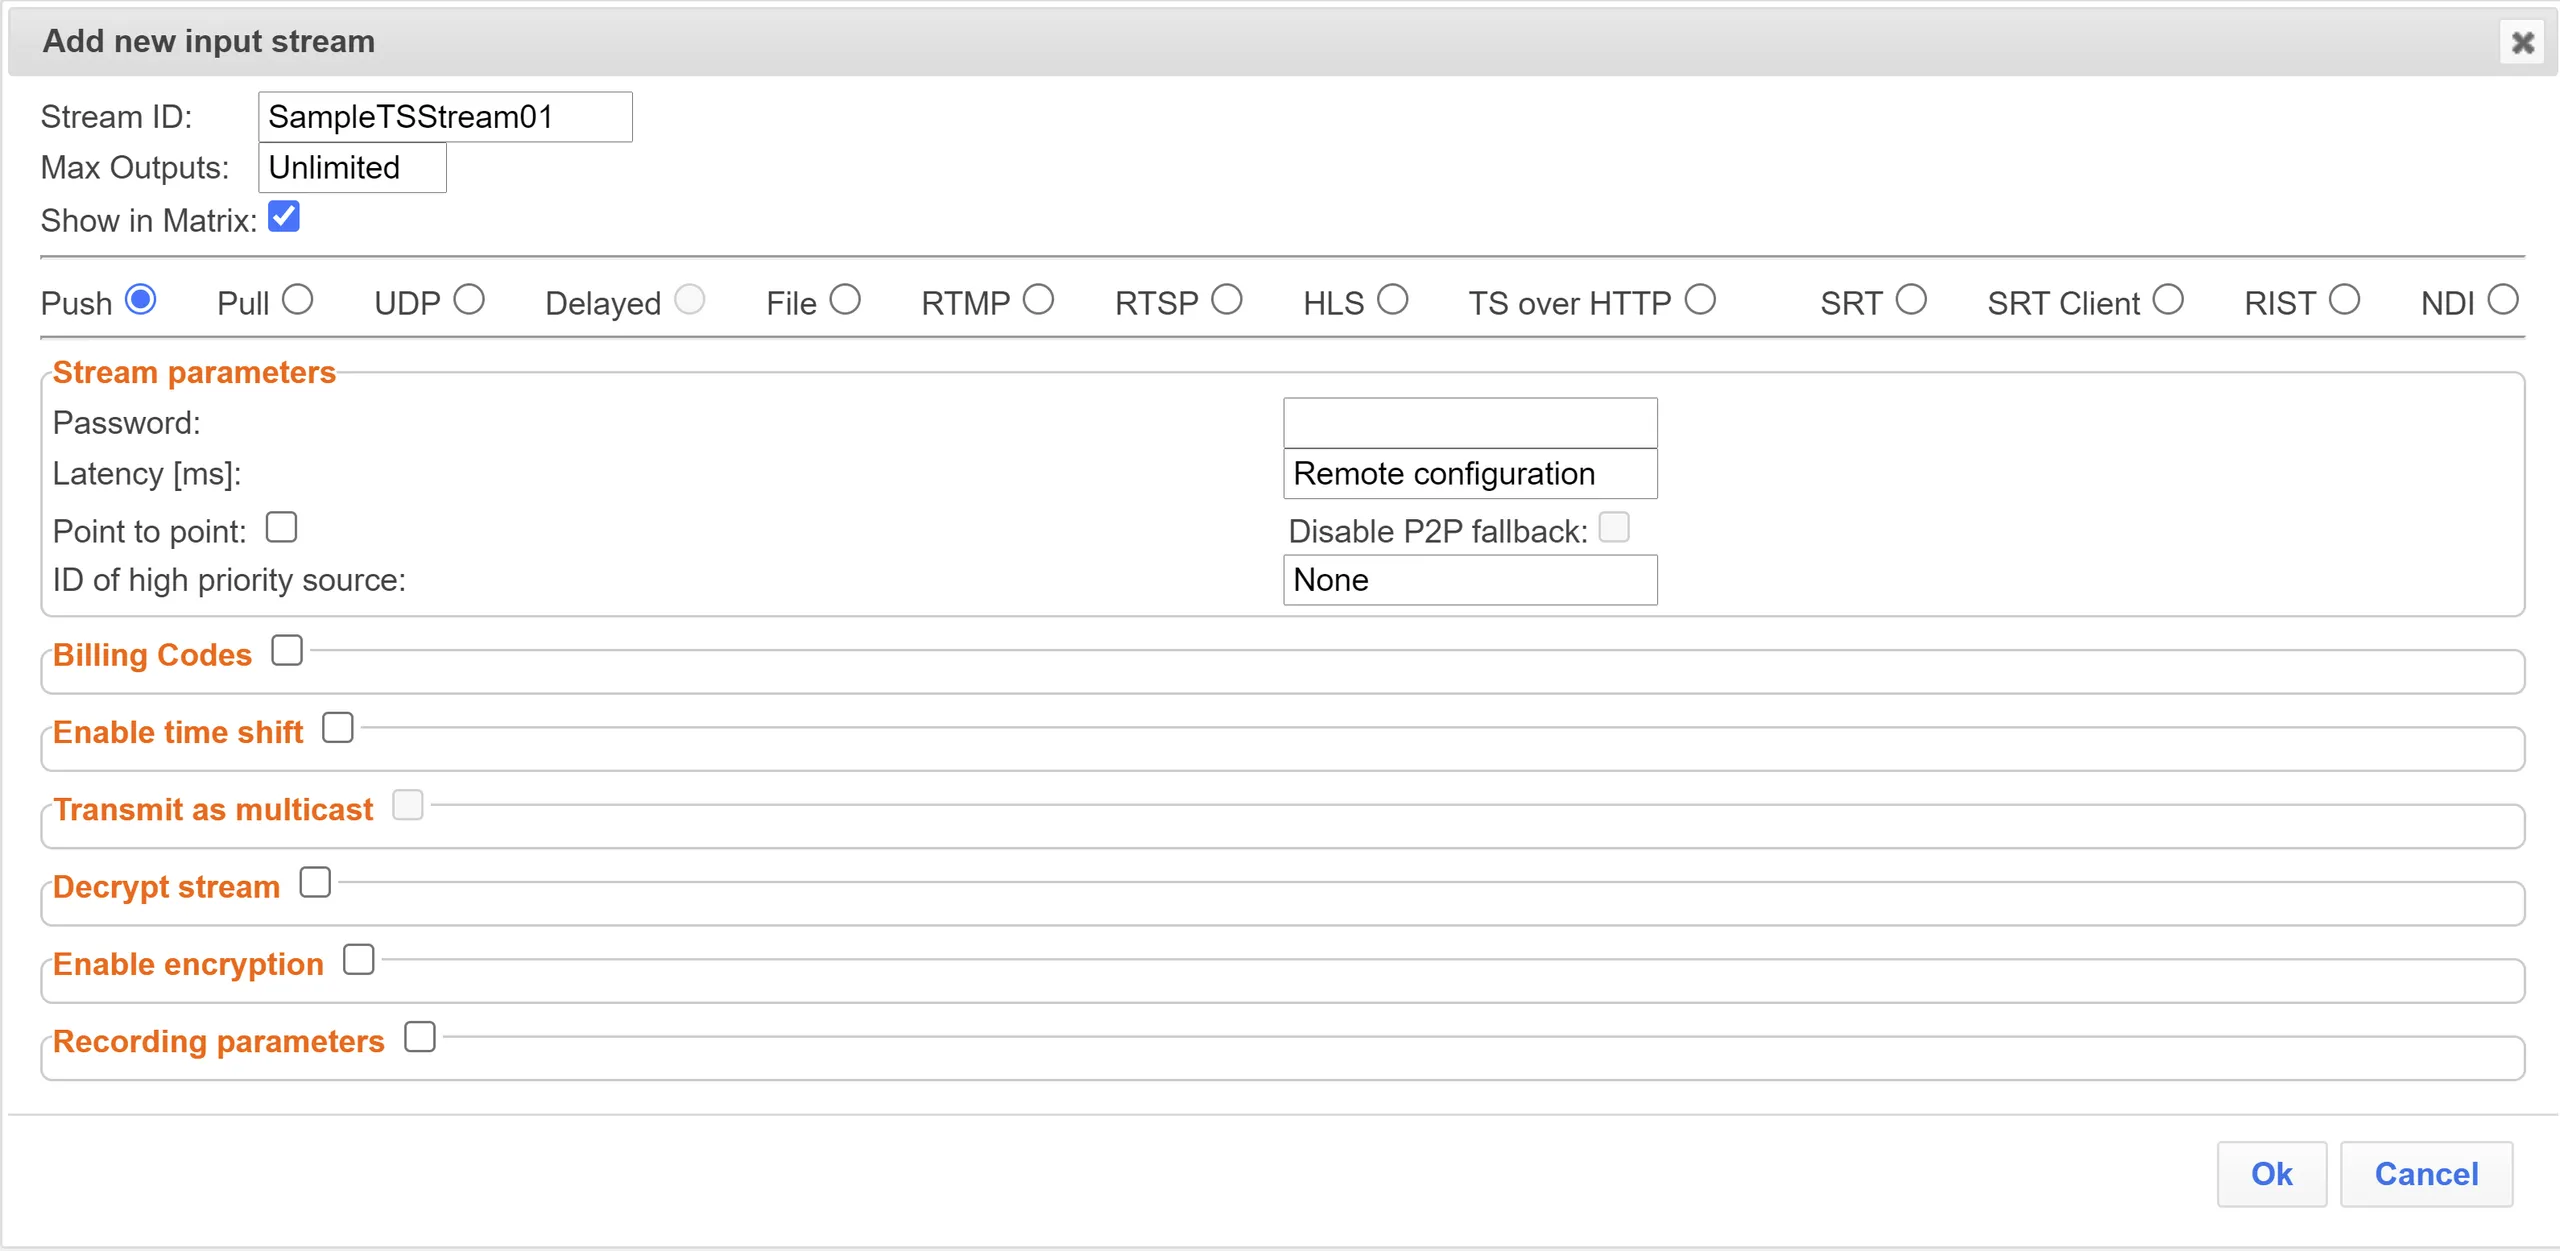Choose SRT Client input type
The width and height of the screenshot is (2560, 1251).
click(2167, 300)
